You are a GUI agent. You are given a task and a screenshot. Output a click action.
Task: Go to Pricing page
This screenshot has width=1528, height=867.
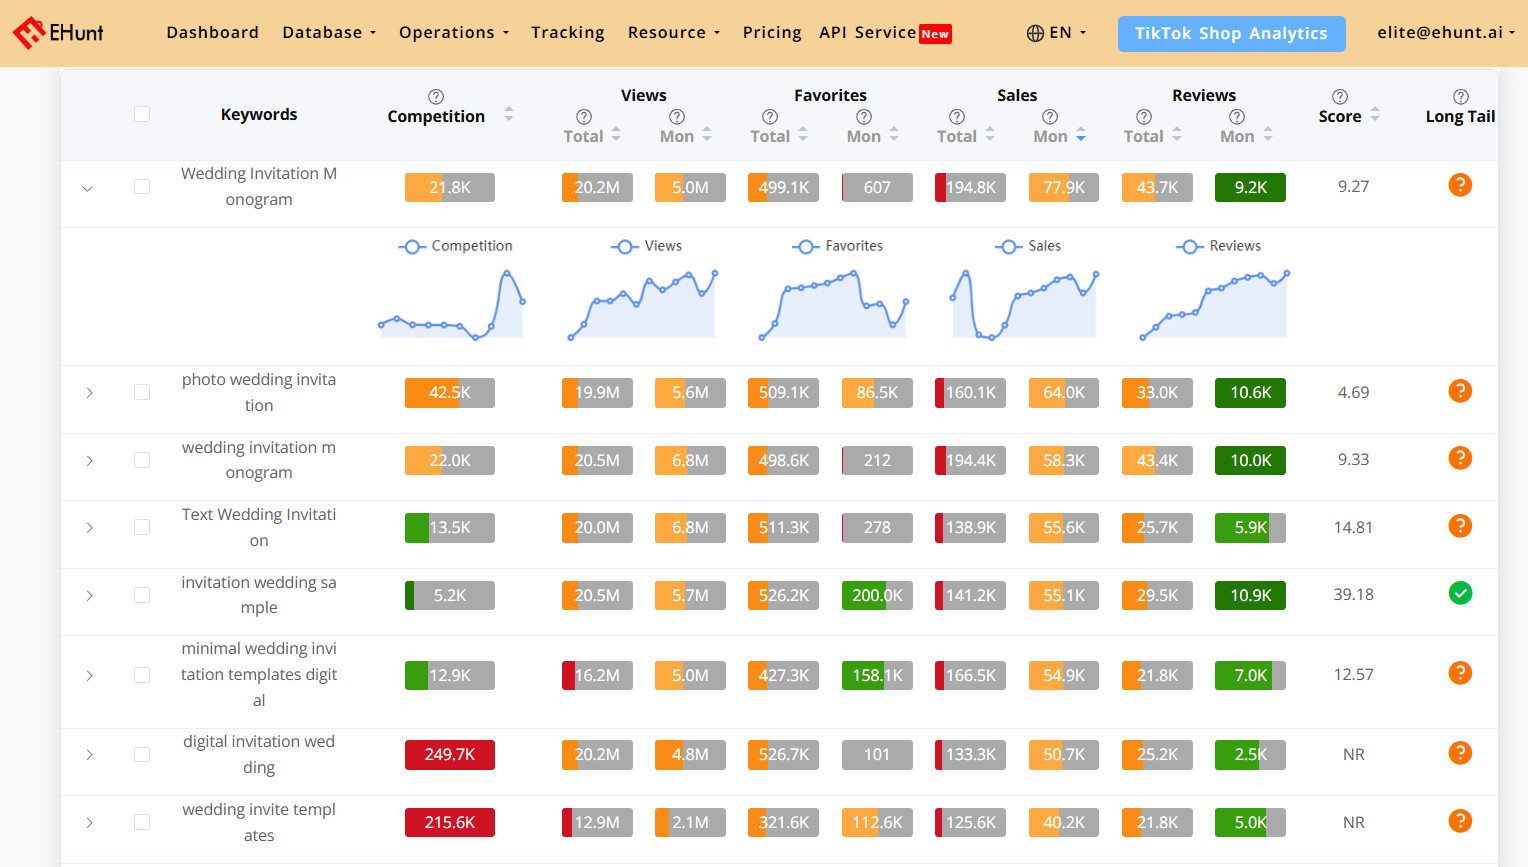click(772, 33)
